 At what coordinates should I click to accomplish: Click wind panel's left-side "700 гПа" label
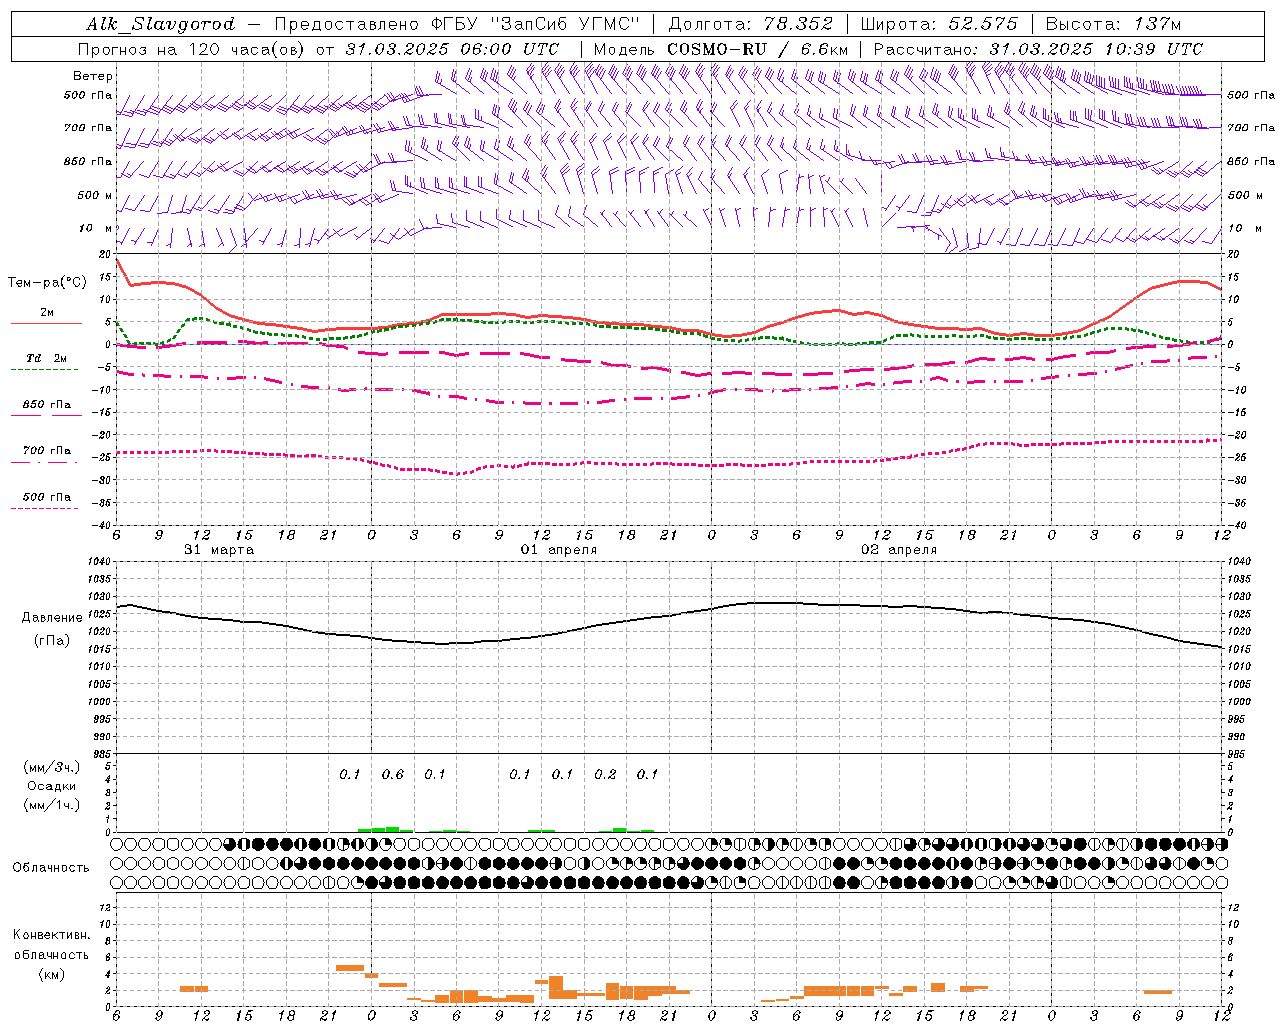[x=88, y=128]
